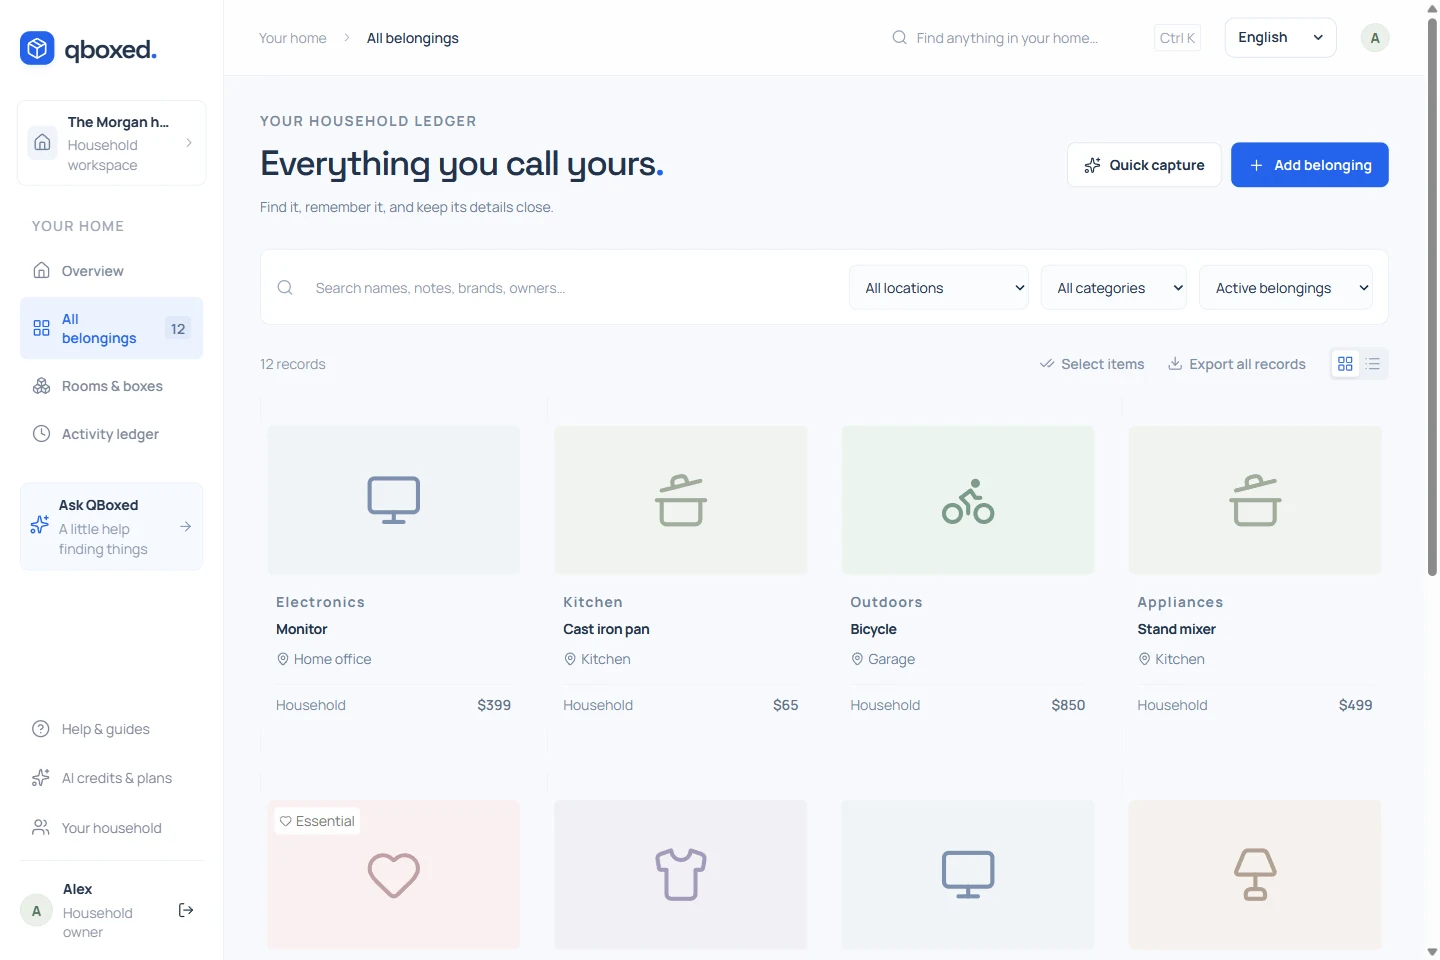Focus the Find anything in your home search
Screen dimensions: 1440x960
[x=1007, y=38]
